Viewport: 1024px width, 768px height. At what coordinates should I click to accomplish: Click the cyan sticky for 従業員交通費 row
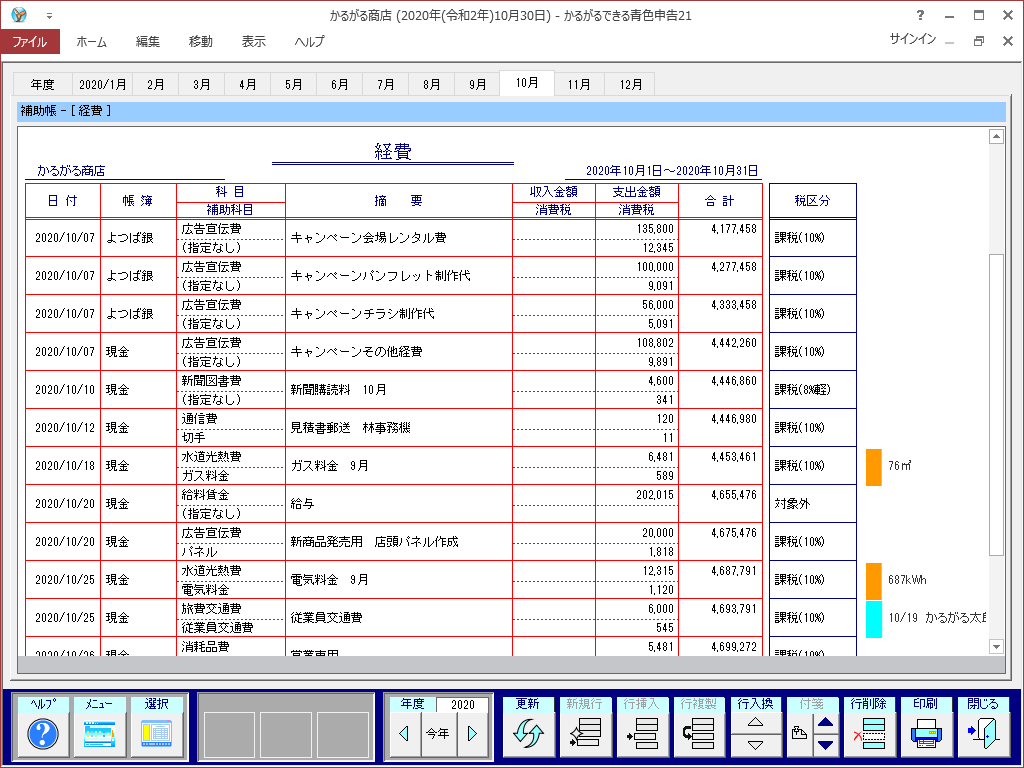(x=874, y=619)
